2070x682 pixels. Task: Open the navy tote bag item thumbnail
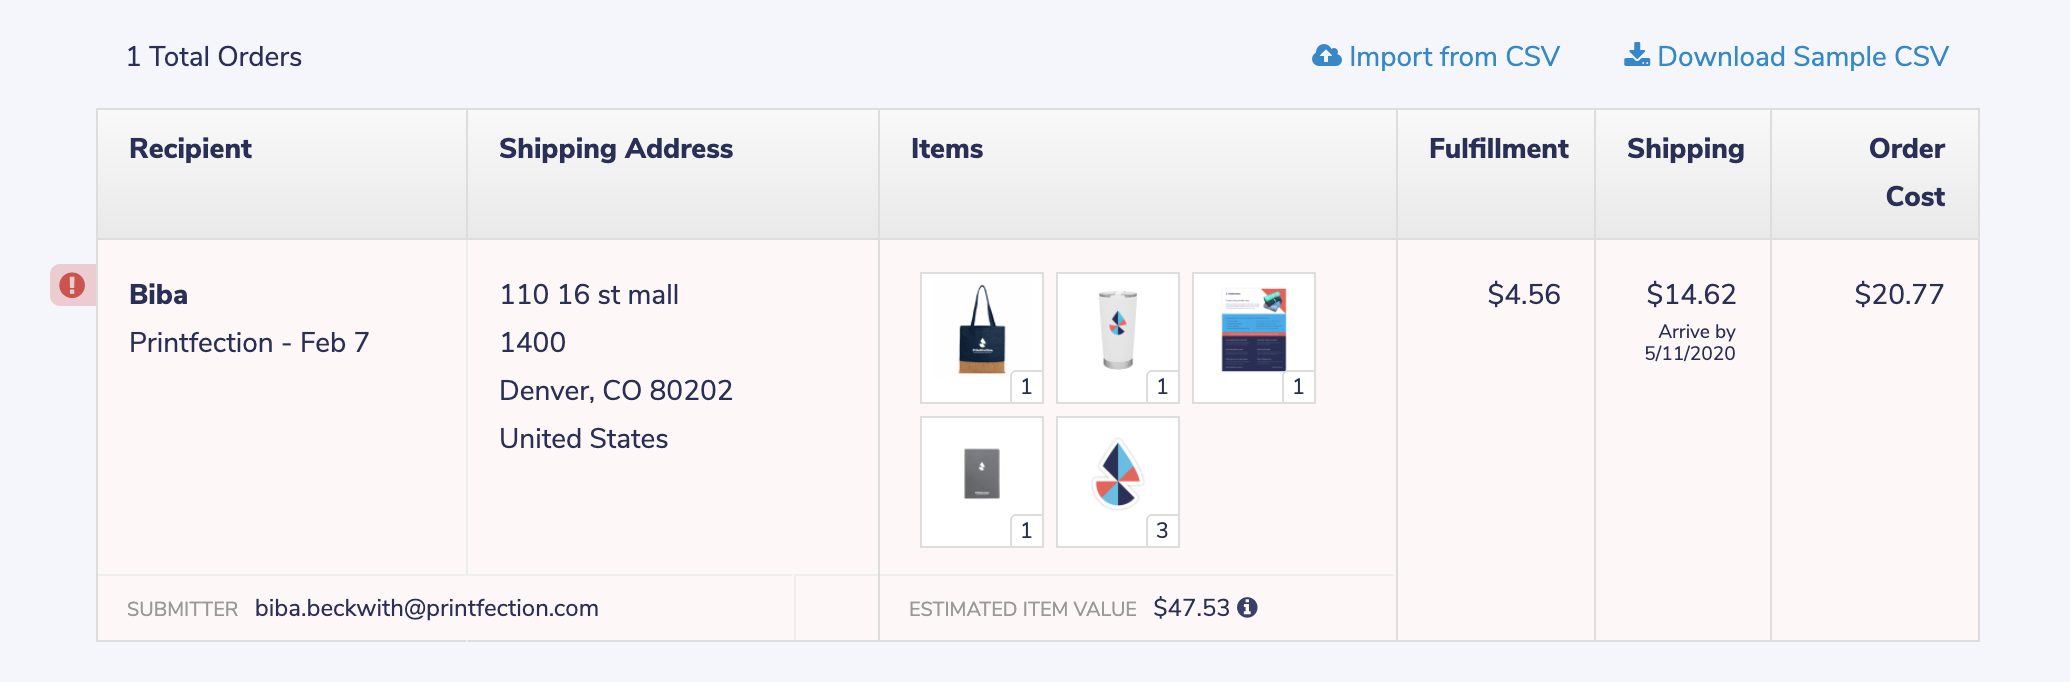(x=981, y=330)
